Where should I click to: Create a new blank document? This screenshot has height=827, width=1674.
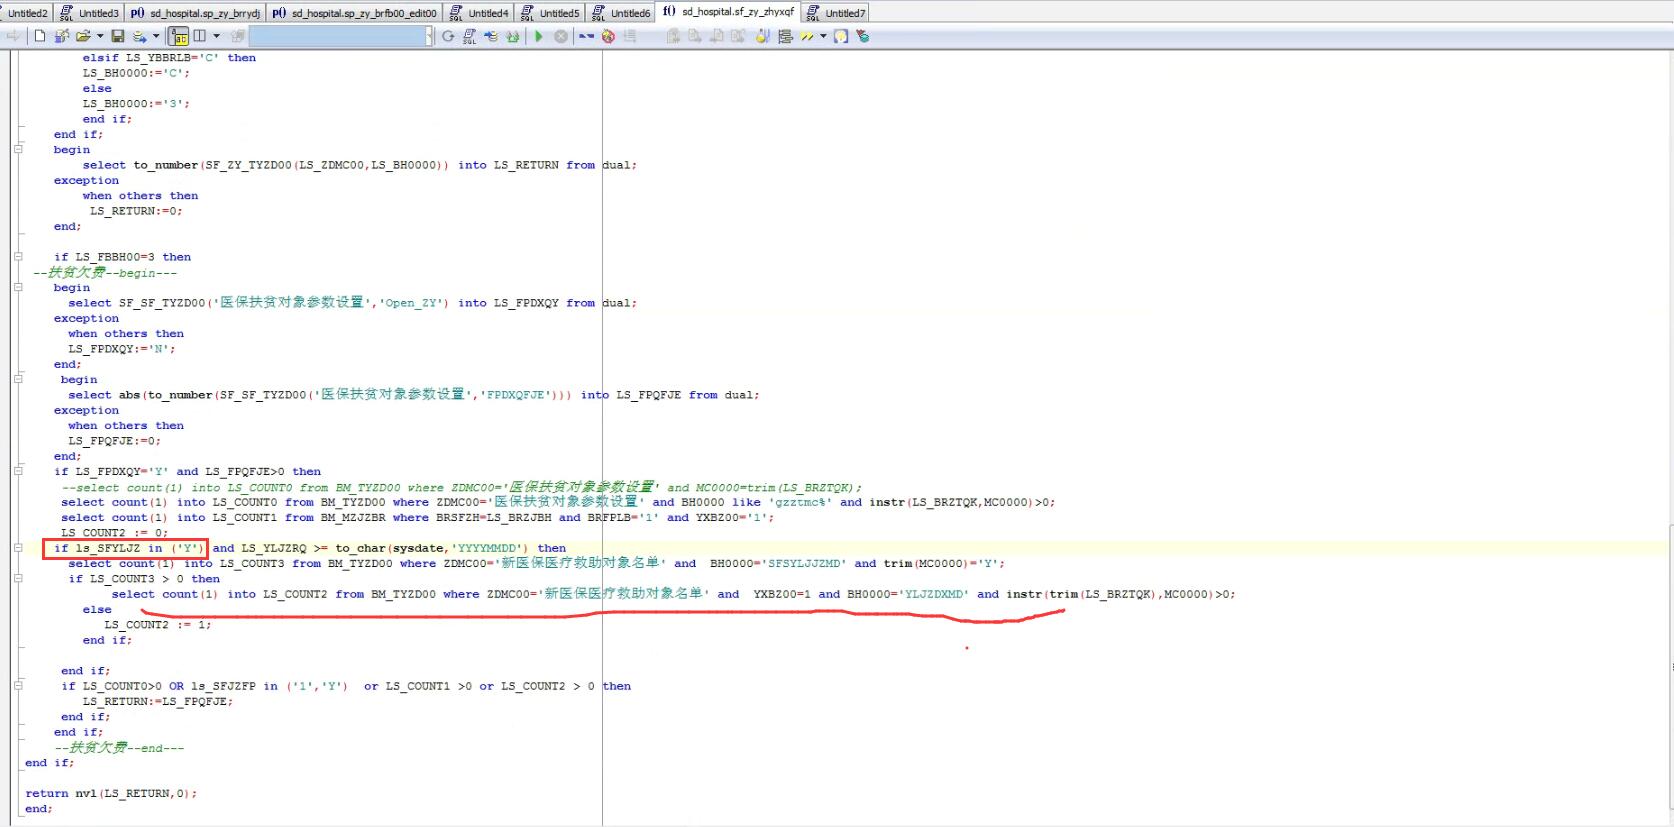(40, 36)
